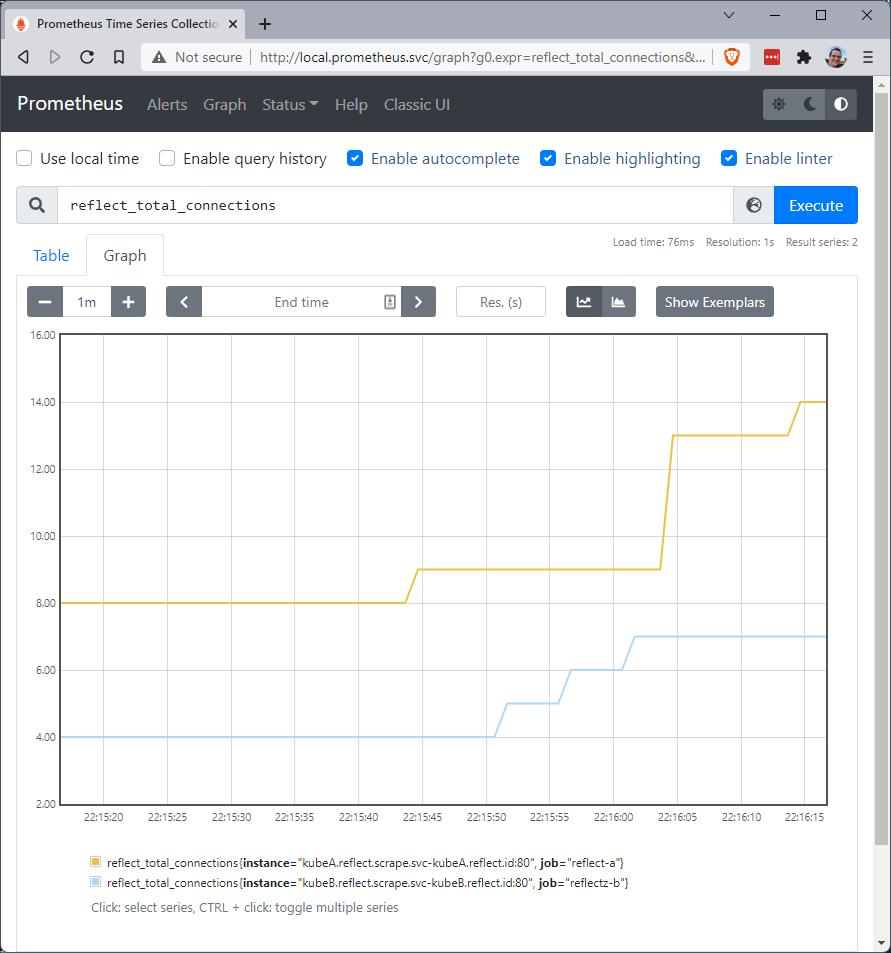
Task: Open the Alerts page
Action: pyautogui.click(x=166, y=104)
